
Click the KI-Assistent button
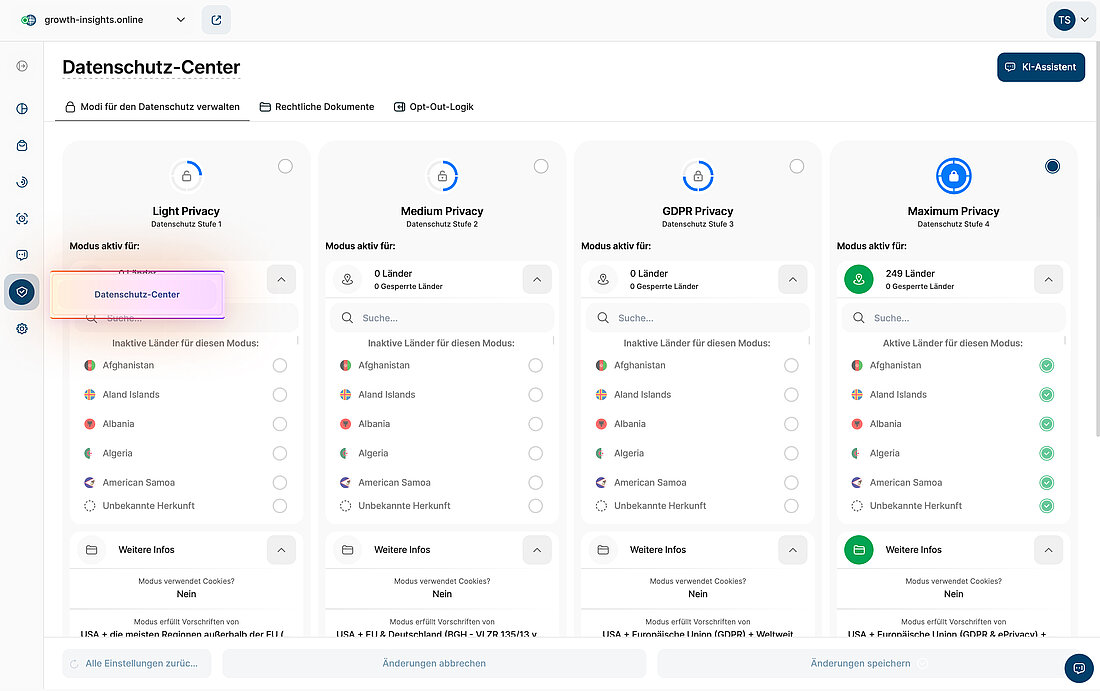(x=1041, y=67)
